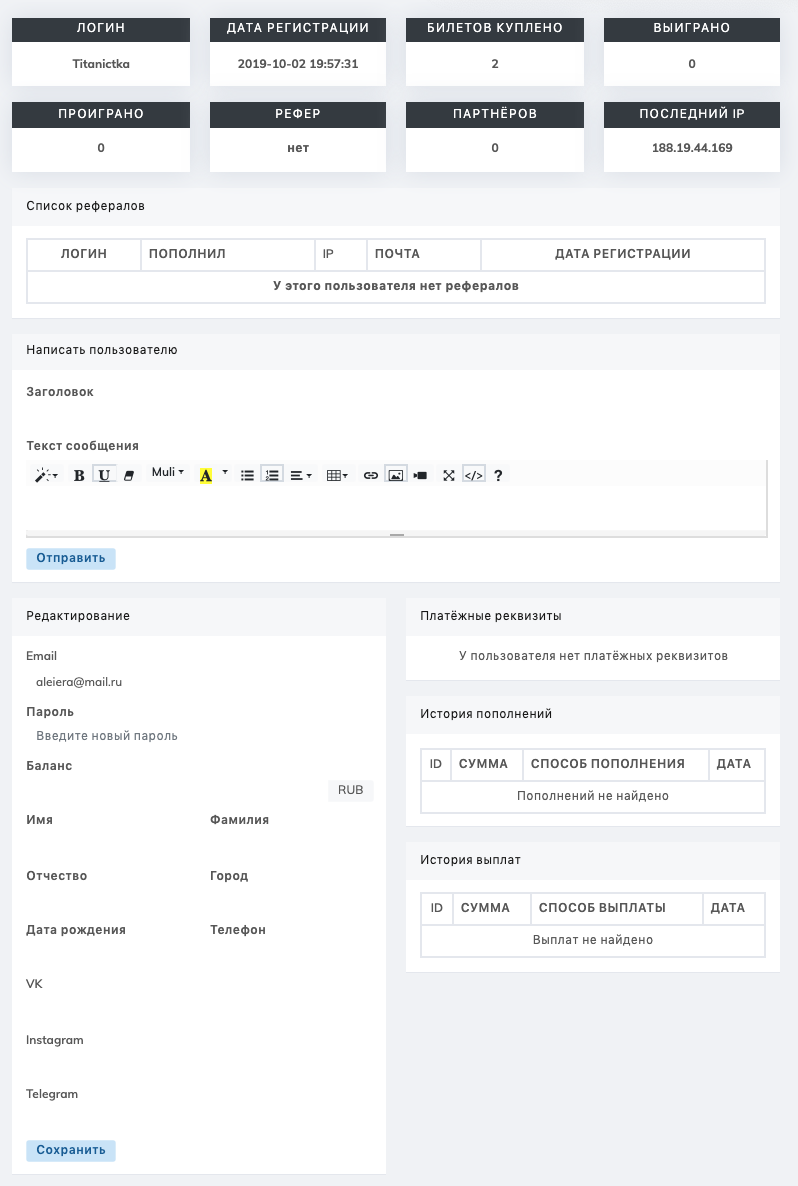Open the insert table dropdown

click(337, 475)
